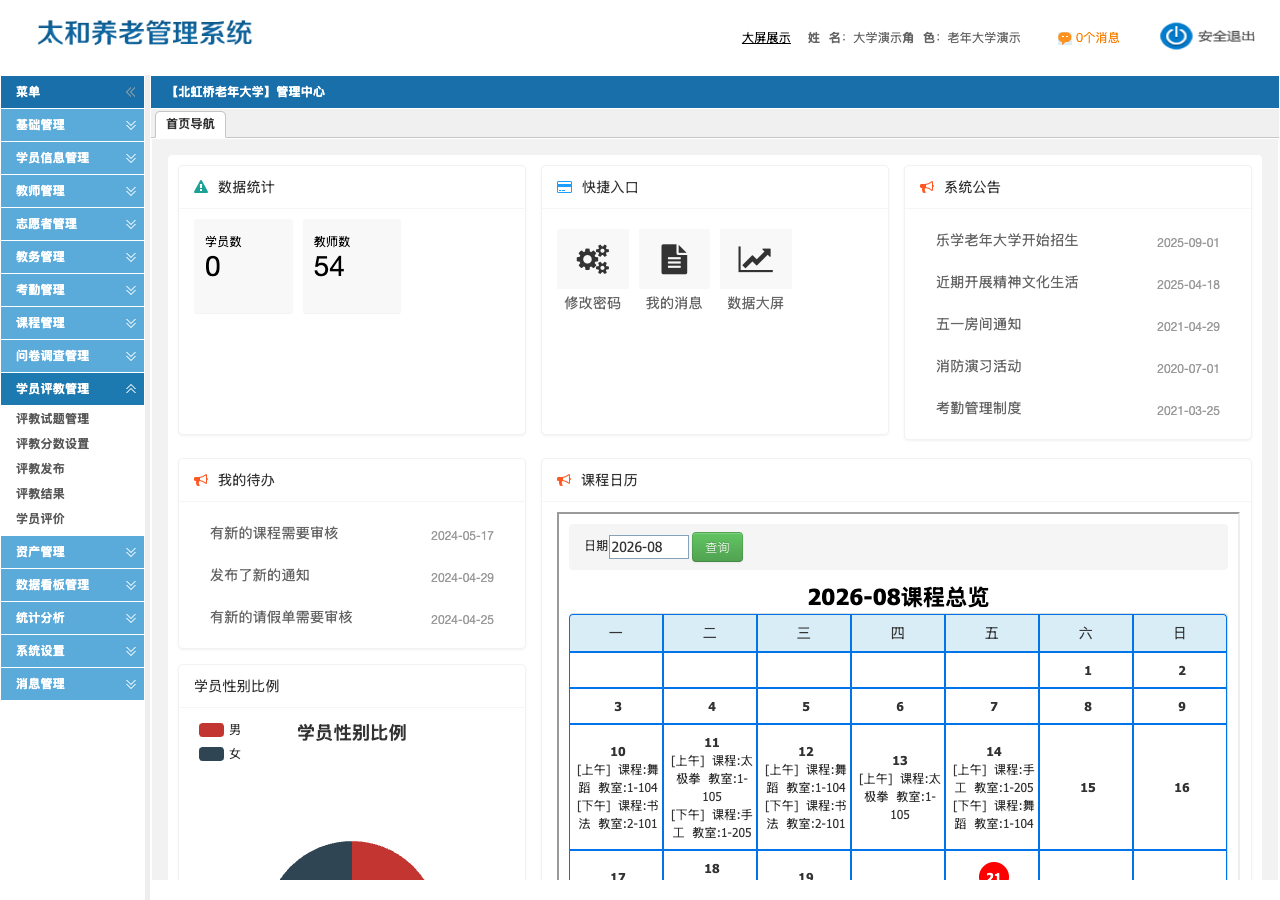The width and height of the screenshot is (1280, 900).
Task: Click to-do date 2024-05-17
Action: click(462, 536)
